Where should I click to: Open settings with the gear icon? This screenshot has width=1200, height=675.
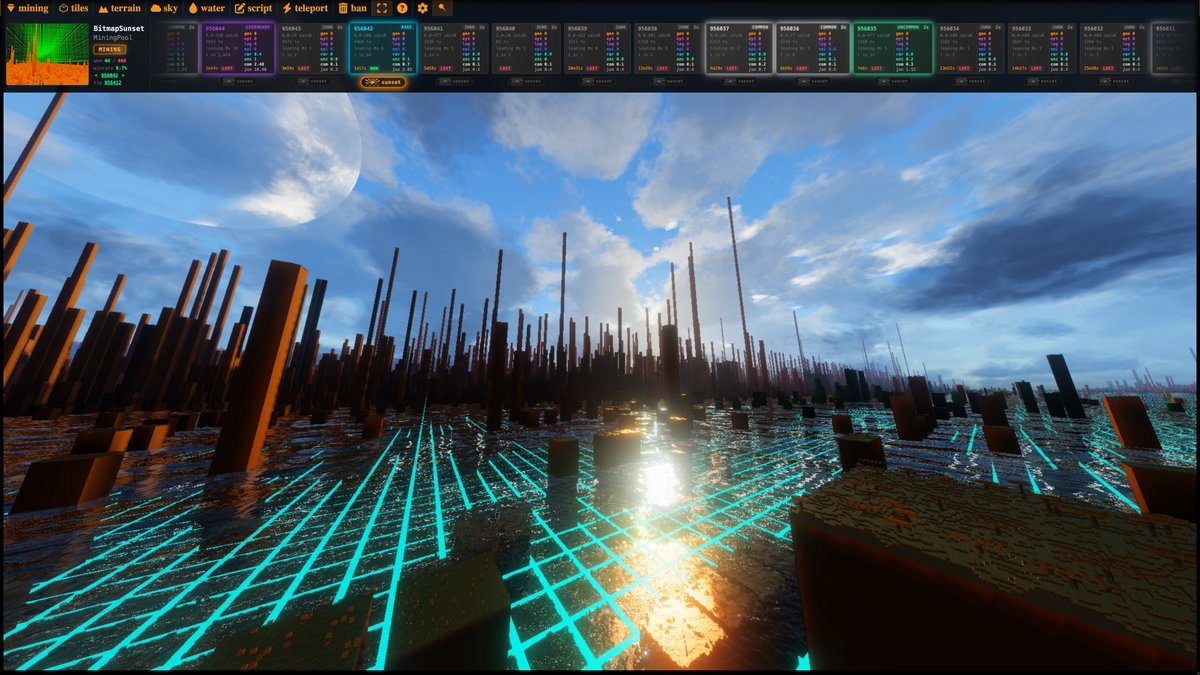coord(422,8)
